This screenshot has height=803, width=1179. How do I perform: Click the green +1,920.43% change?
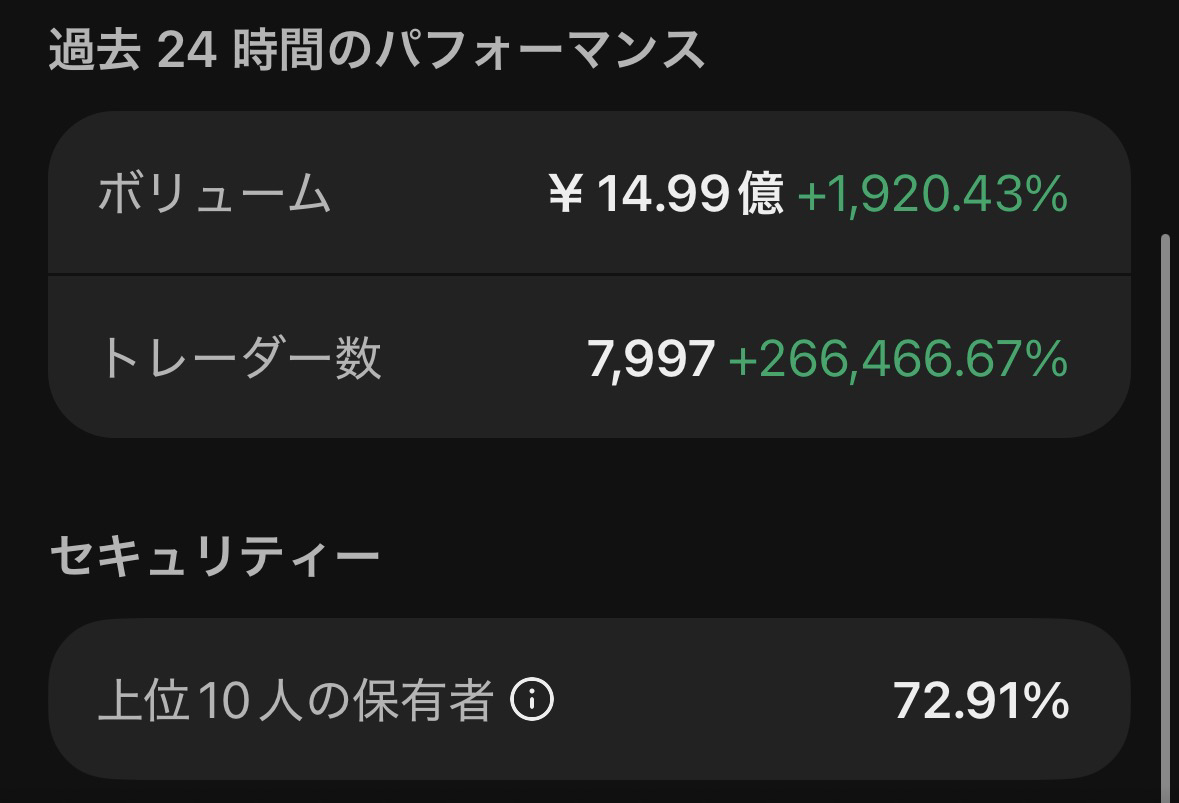(x=932, y=193)
